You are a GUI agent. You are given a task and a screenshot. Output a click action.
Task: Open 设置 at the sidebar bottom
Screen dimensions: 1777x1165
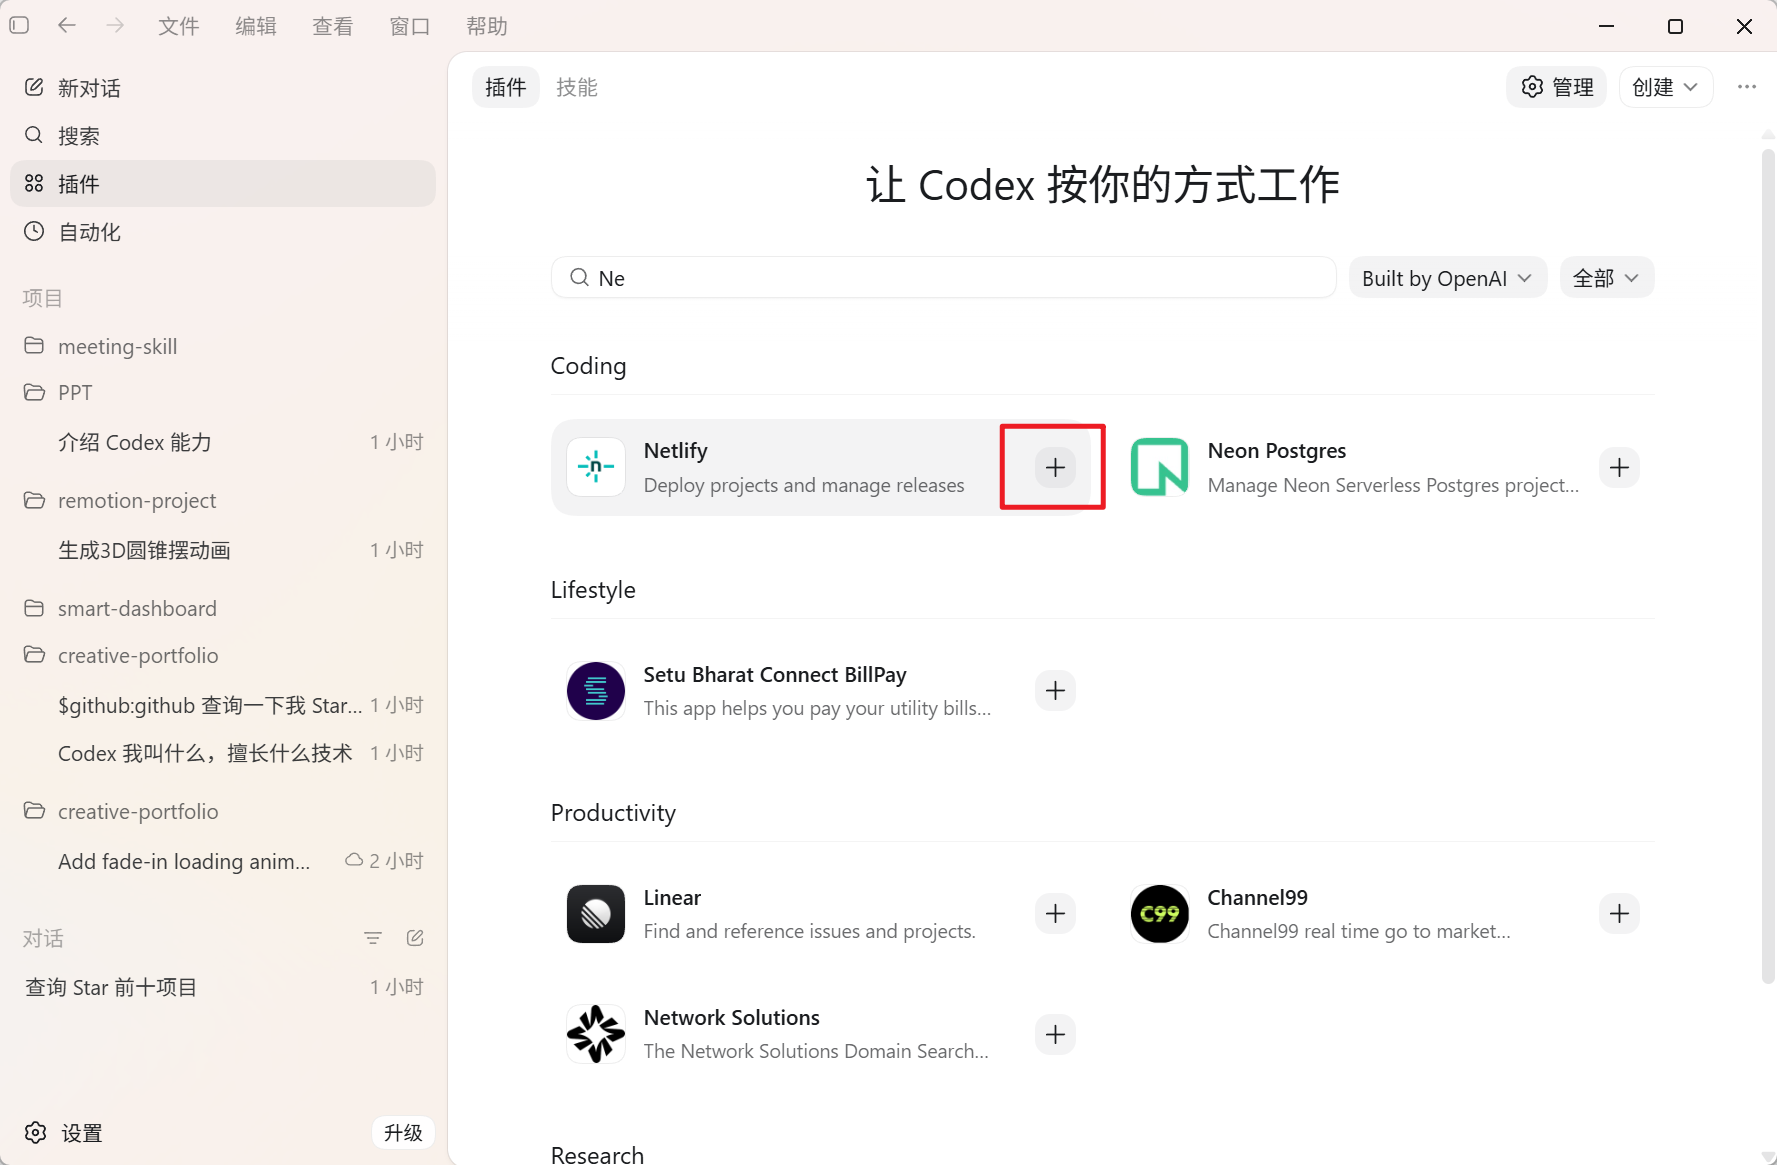(x=64, y=1132)
